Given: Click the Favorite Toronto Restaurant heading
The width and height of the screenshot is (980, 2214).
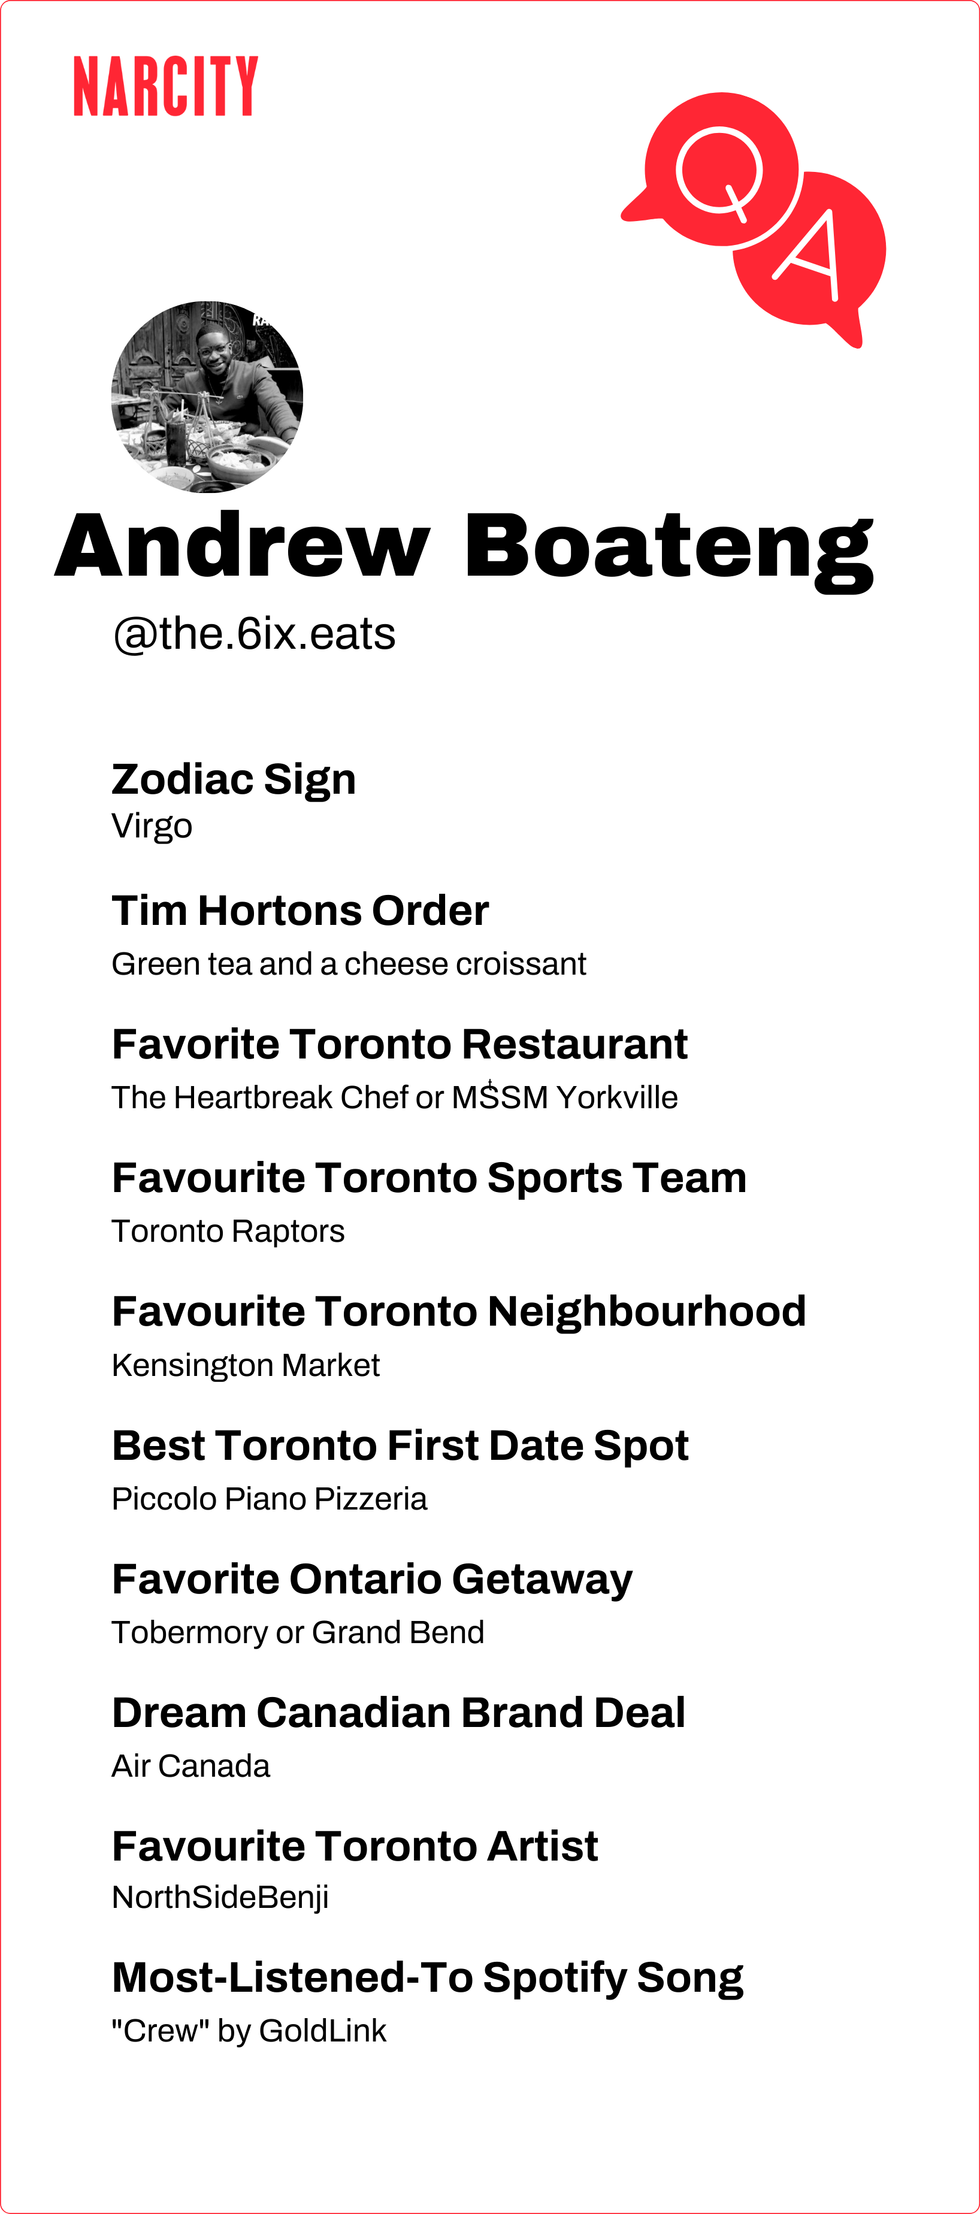Looking at the screenshot, I should (x=399, y=1044).
